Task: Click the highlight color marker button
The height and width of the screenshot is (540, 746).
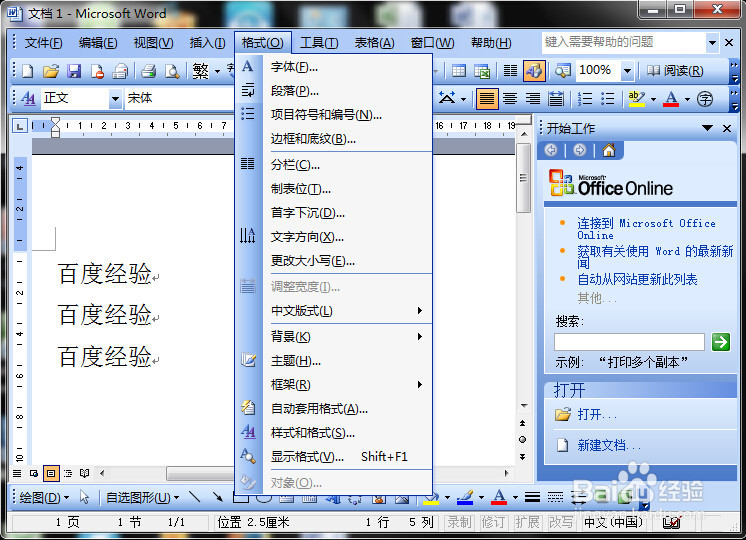Action: click(637, 98)
